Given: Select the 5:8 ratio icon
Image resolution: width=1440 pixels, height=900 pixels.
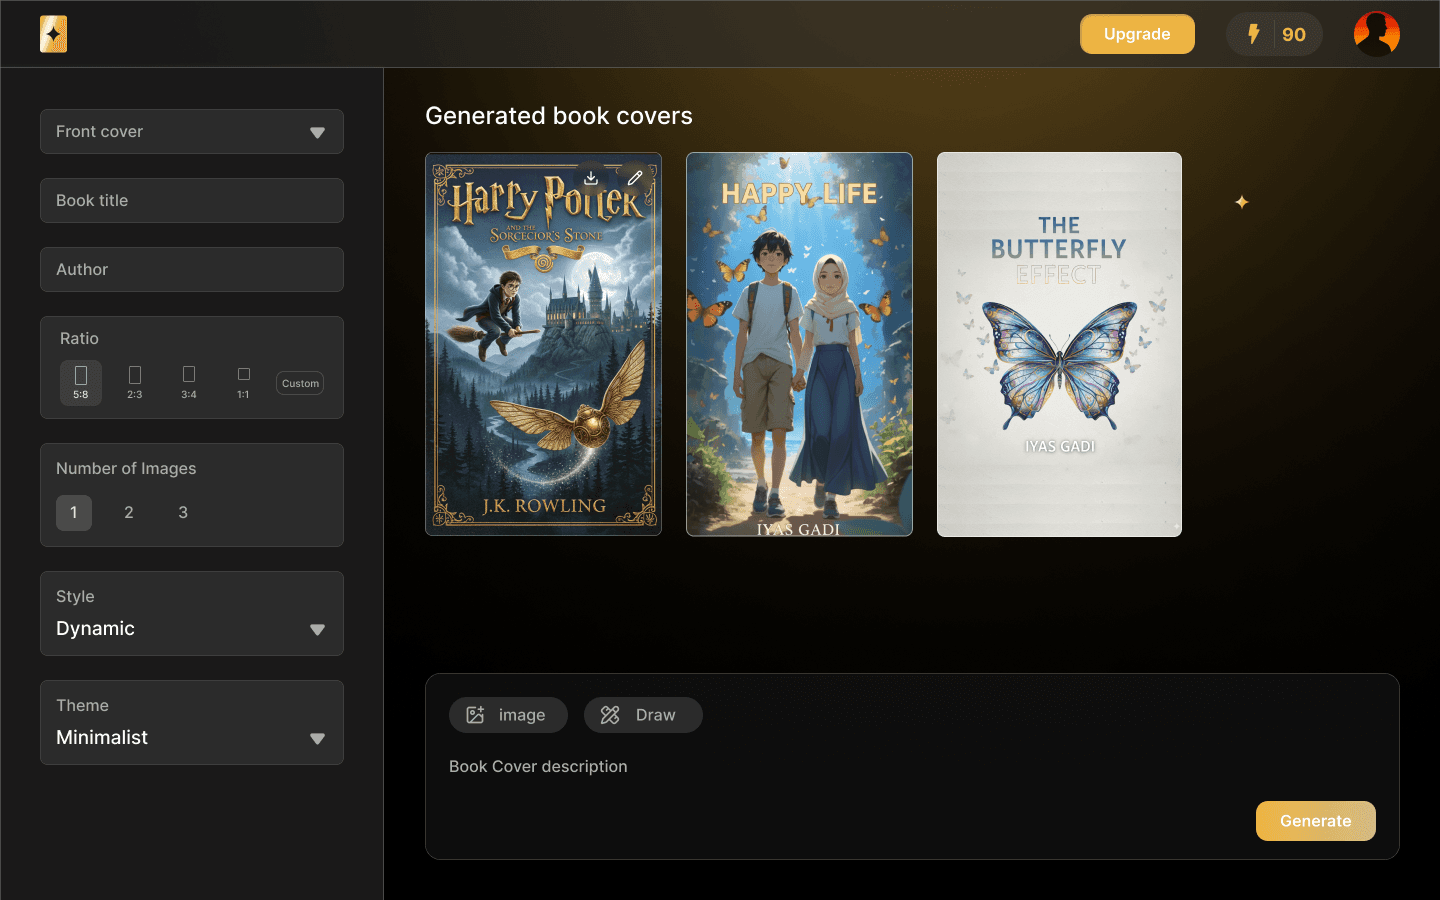Looking at the screenshot, I should pyautogui.click(x=81, y=382).
